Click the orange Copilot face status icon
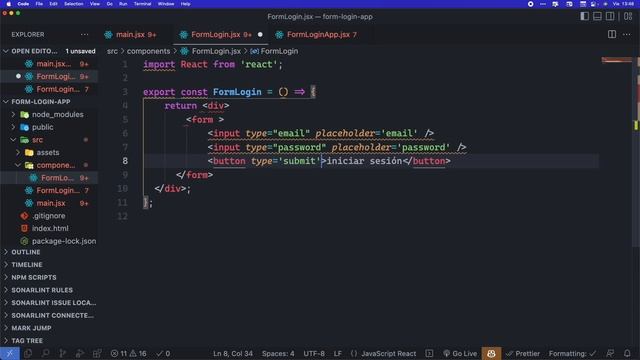 point(491,353)
